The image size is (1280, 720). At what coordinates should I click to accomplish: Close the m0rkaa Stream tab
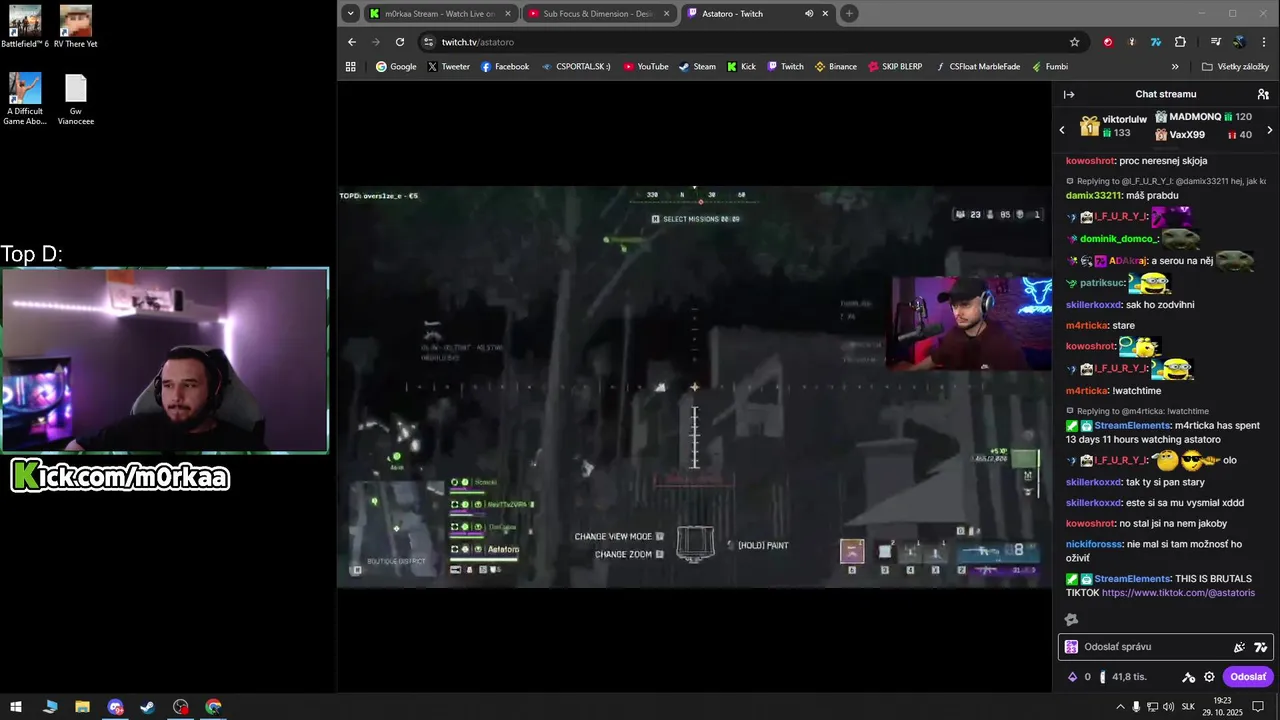click(x=508, y=14)
